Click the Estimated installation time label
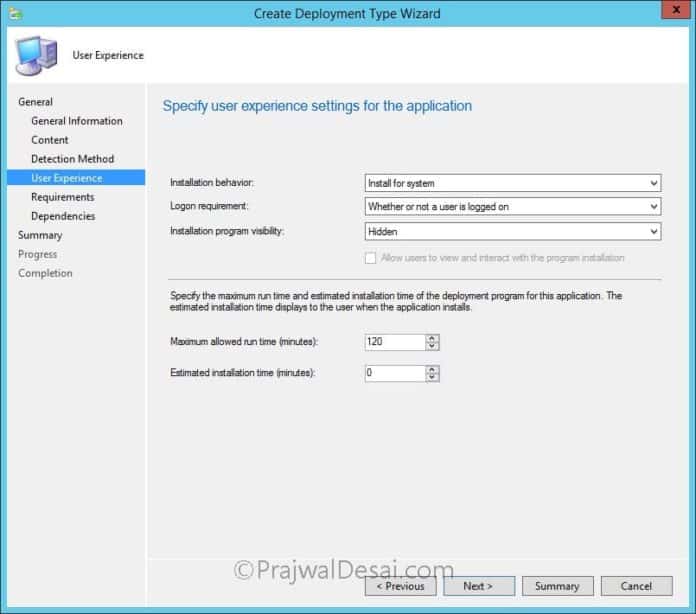Viewport: 696px width, 614px height. (242, 372)
